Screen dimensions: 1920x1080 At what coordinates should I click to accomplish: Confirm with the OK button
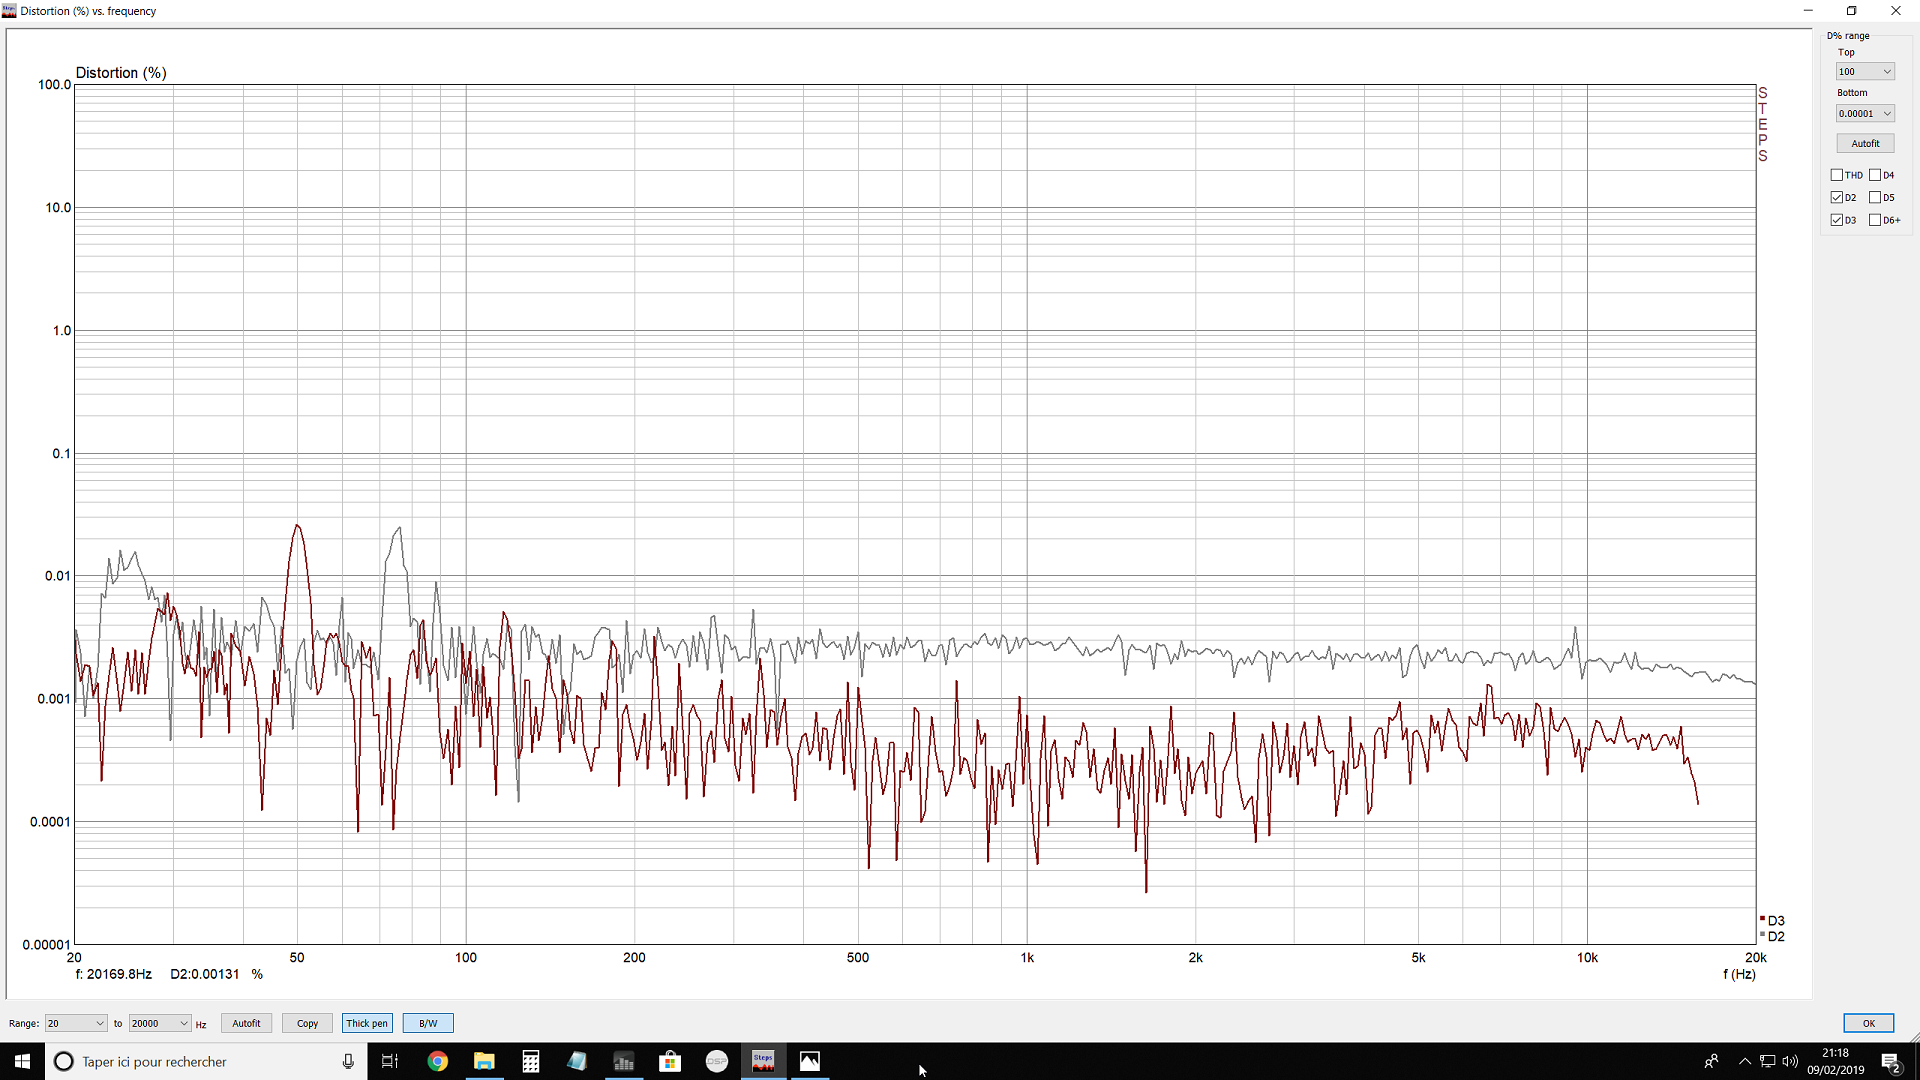pyautogui.click(x=1868, y=1023)
